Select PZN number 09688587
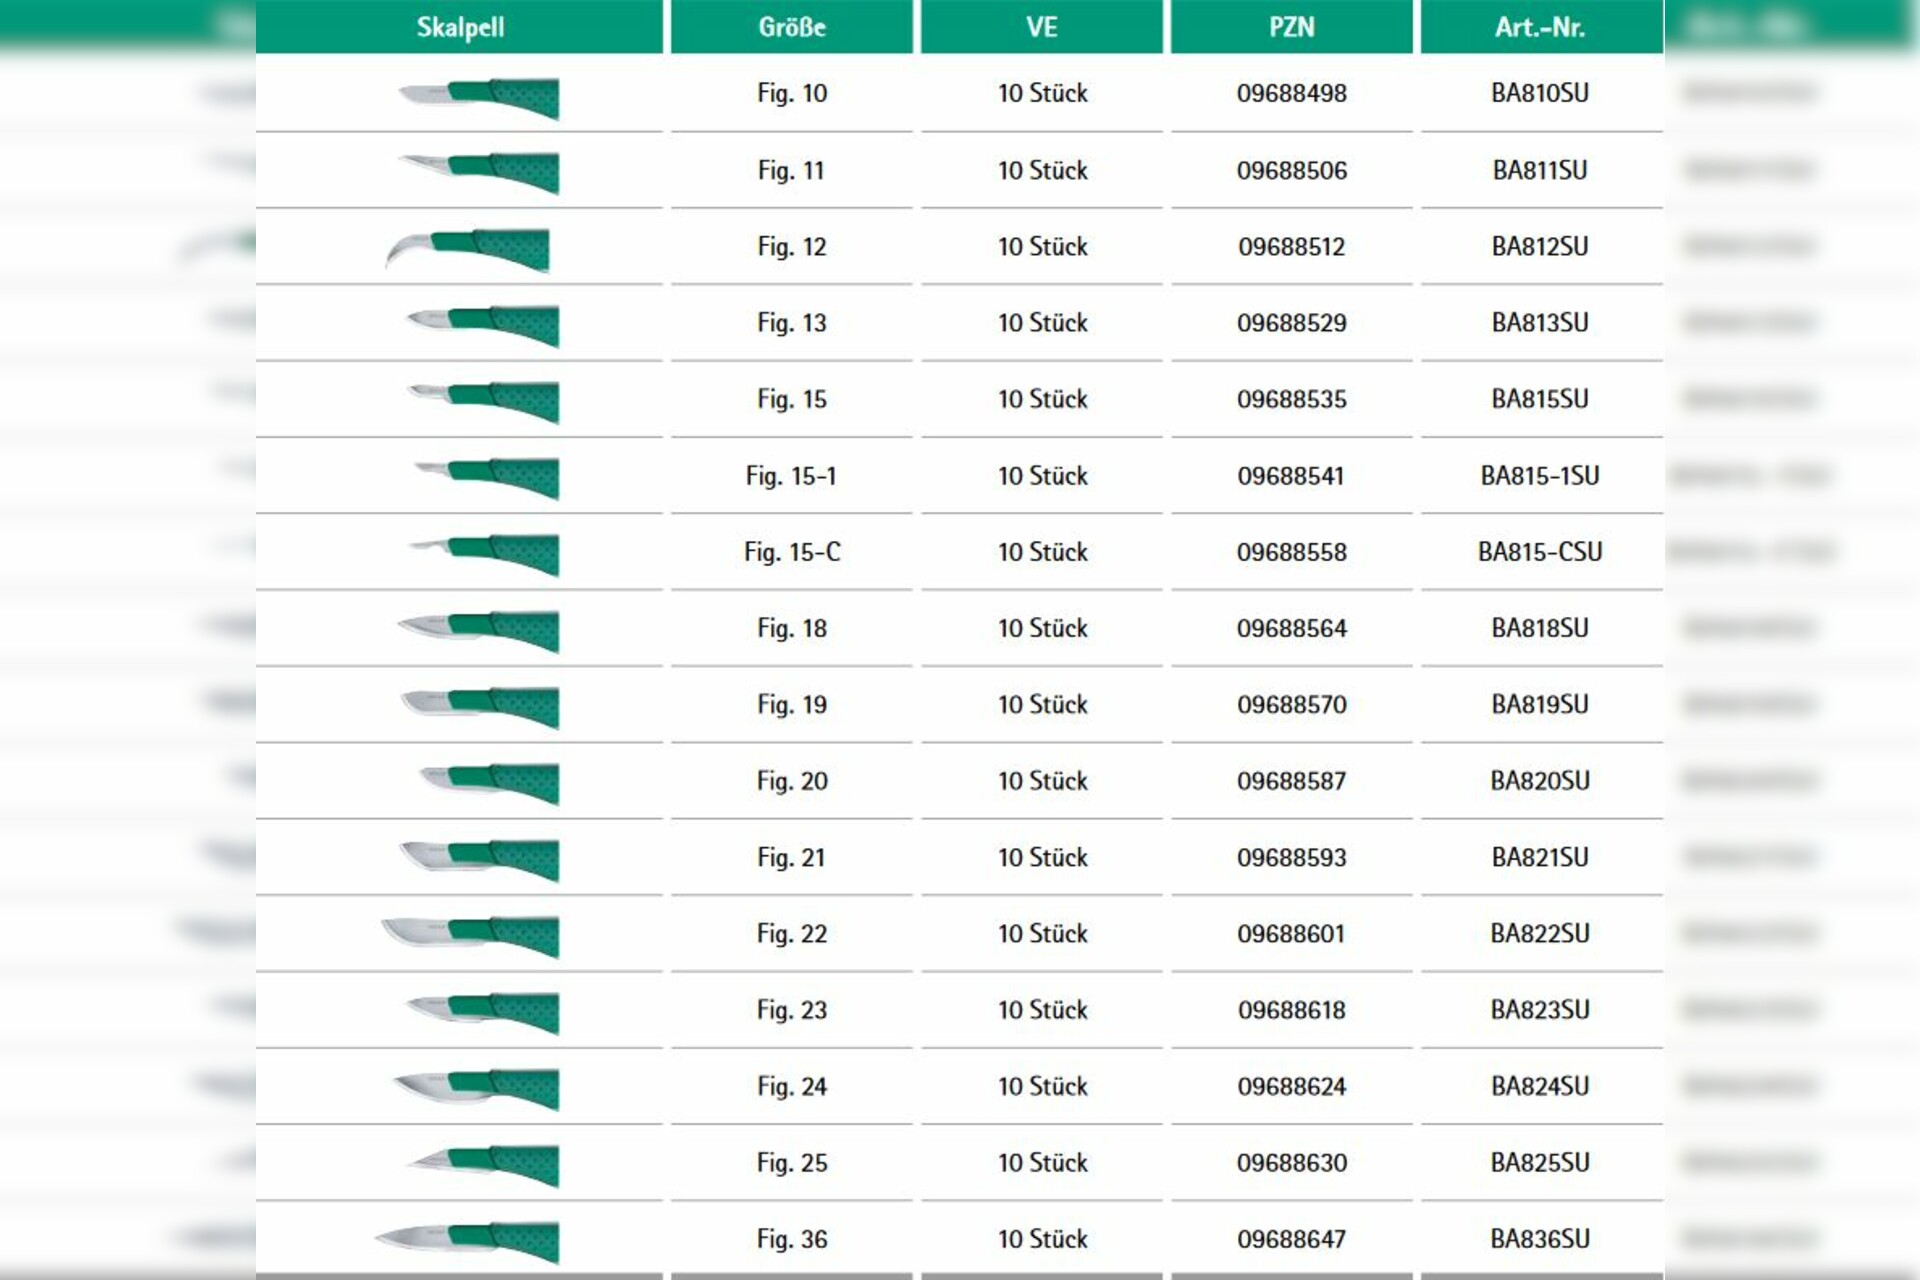Viewport: 1920px width, 1280px height. pos(1292,781)
